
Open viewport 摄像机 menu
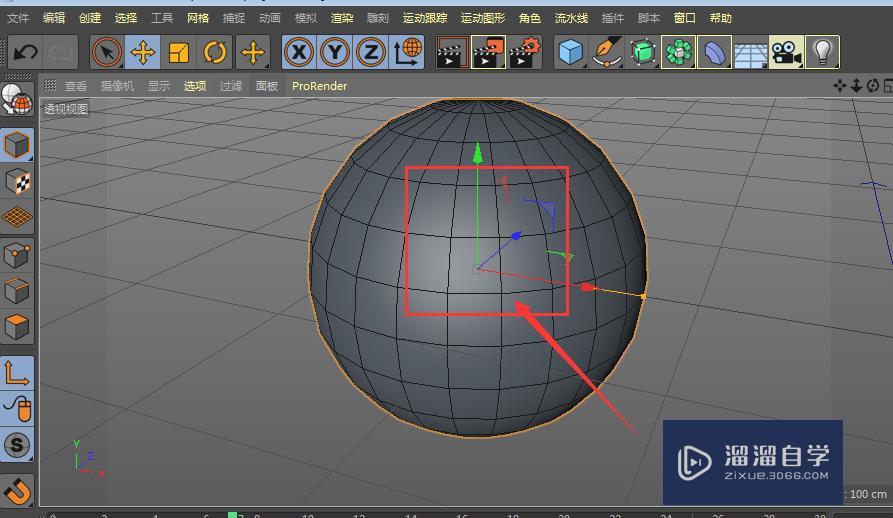click(x=117, y=86)
